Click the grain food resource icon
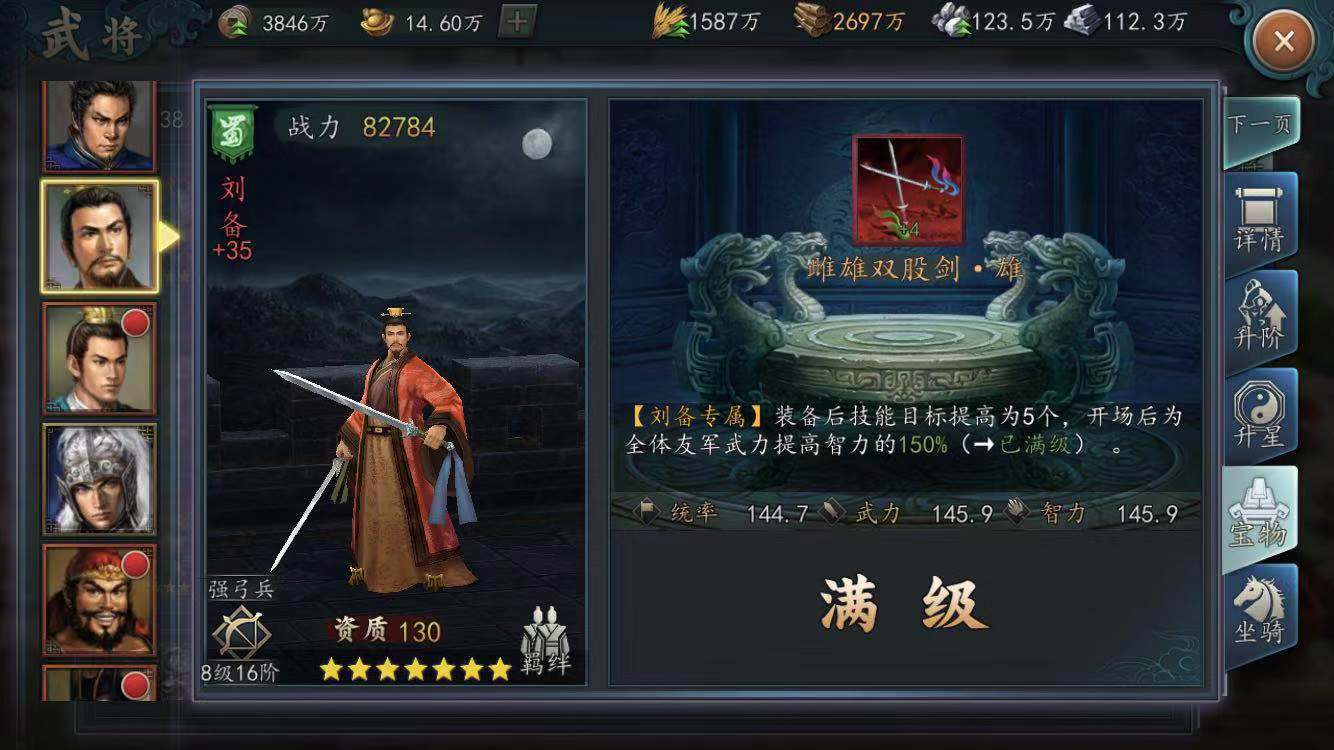1334x750 pixels. (x=669, y=22)
